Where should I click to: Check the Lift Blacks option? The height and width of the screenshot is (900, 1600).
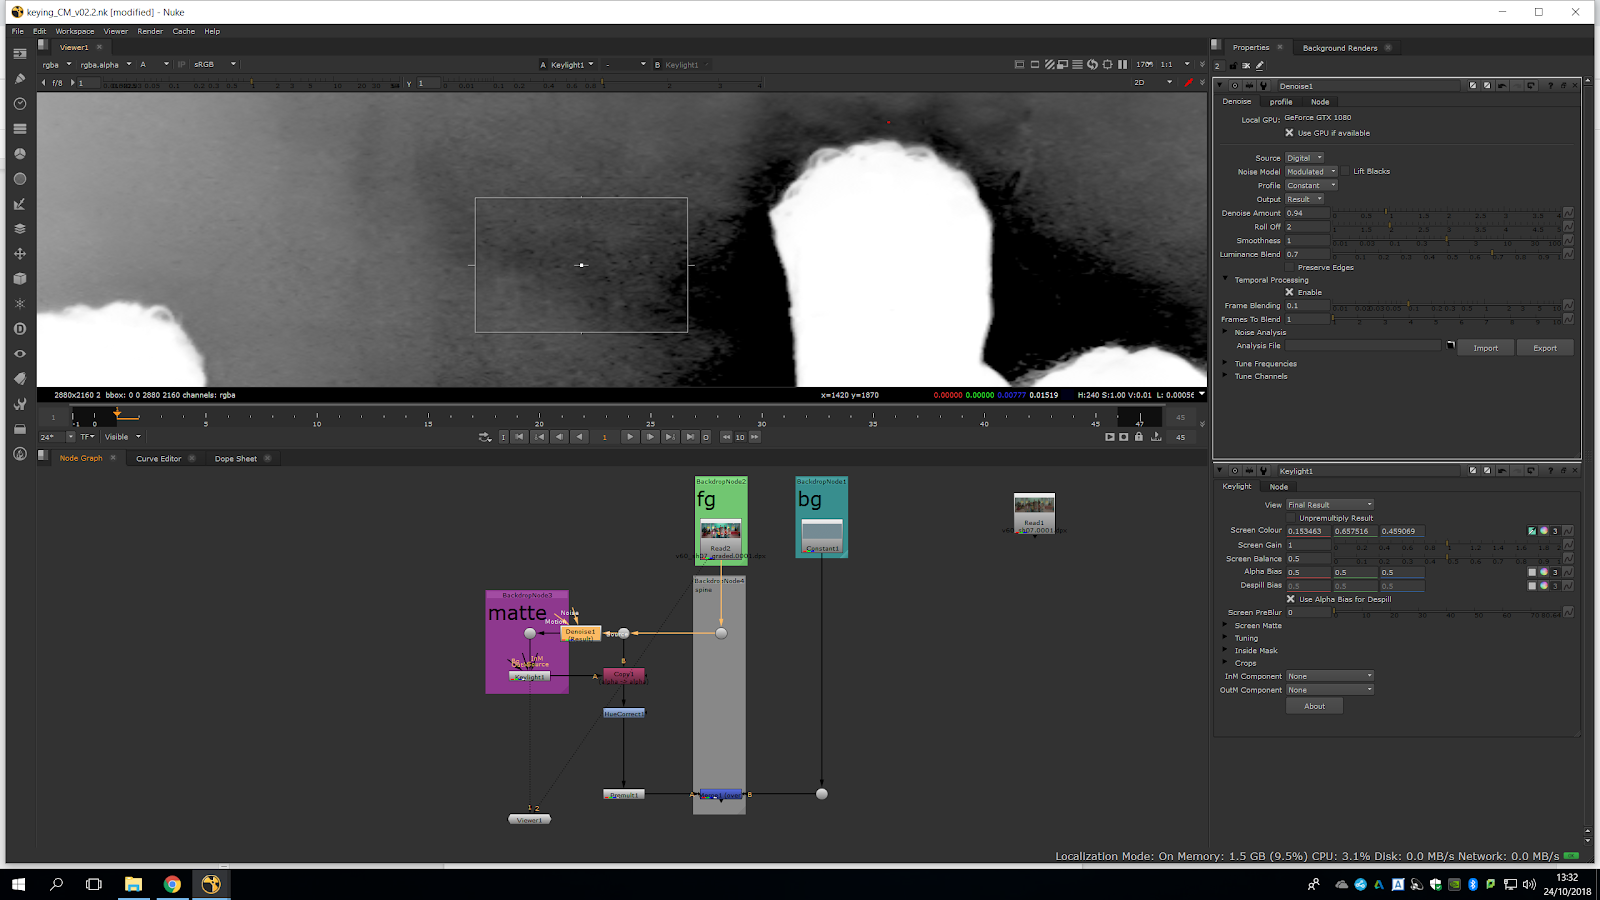tap(1345, 171)
